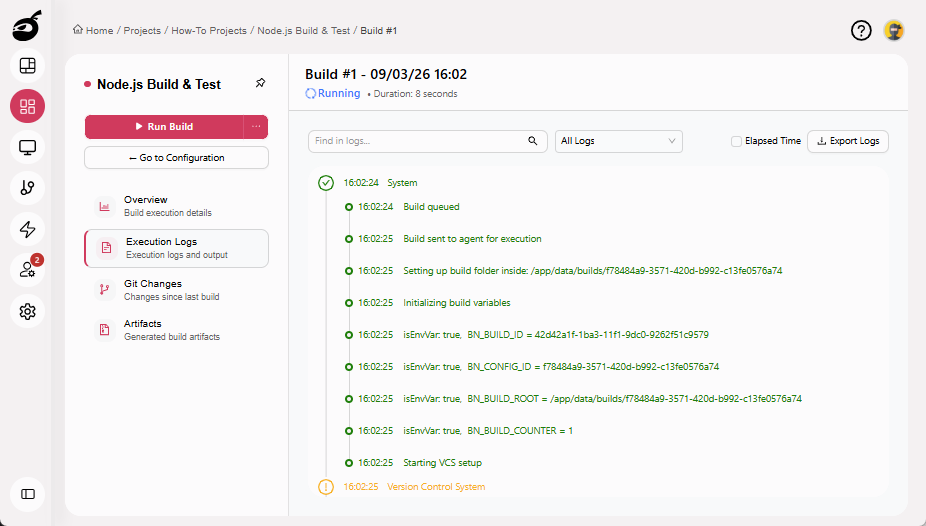Screen dimensions: 926x526
Task: Open the Artifacts tab
Action: click(176, 329)
